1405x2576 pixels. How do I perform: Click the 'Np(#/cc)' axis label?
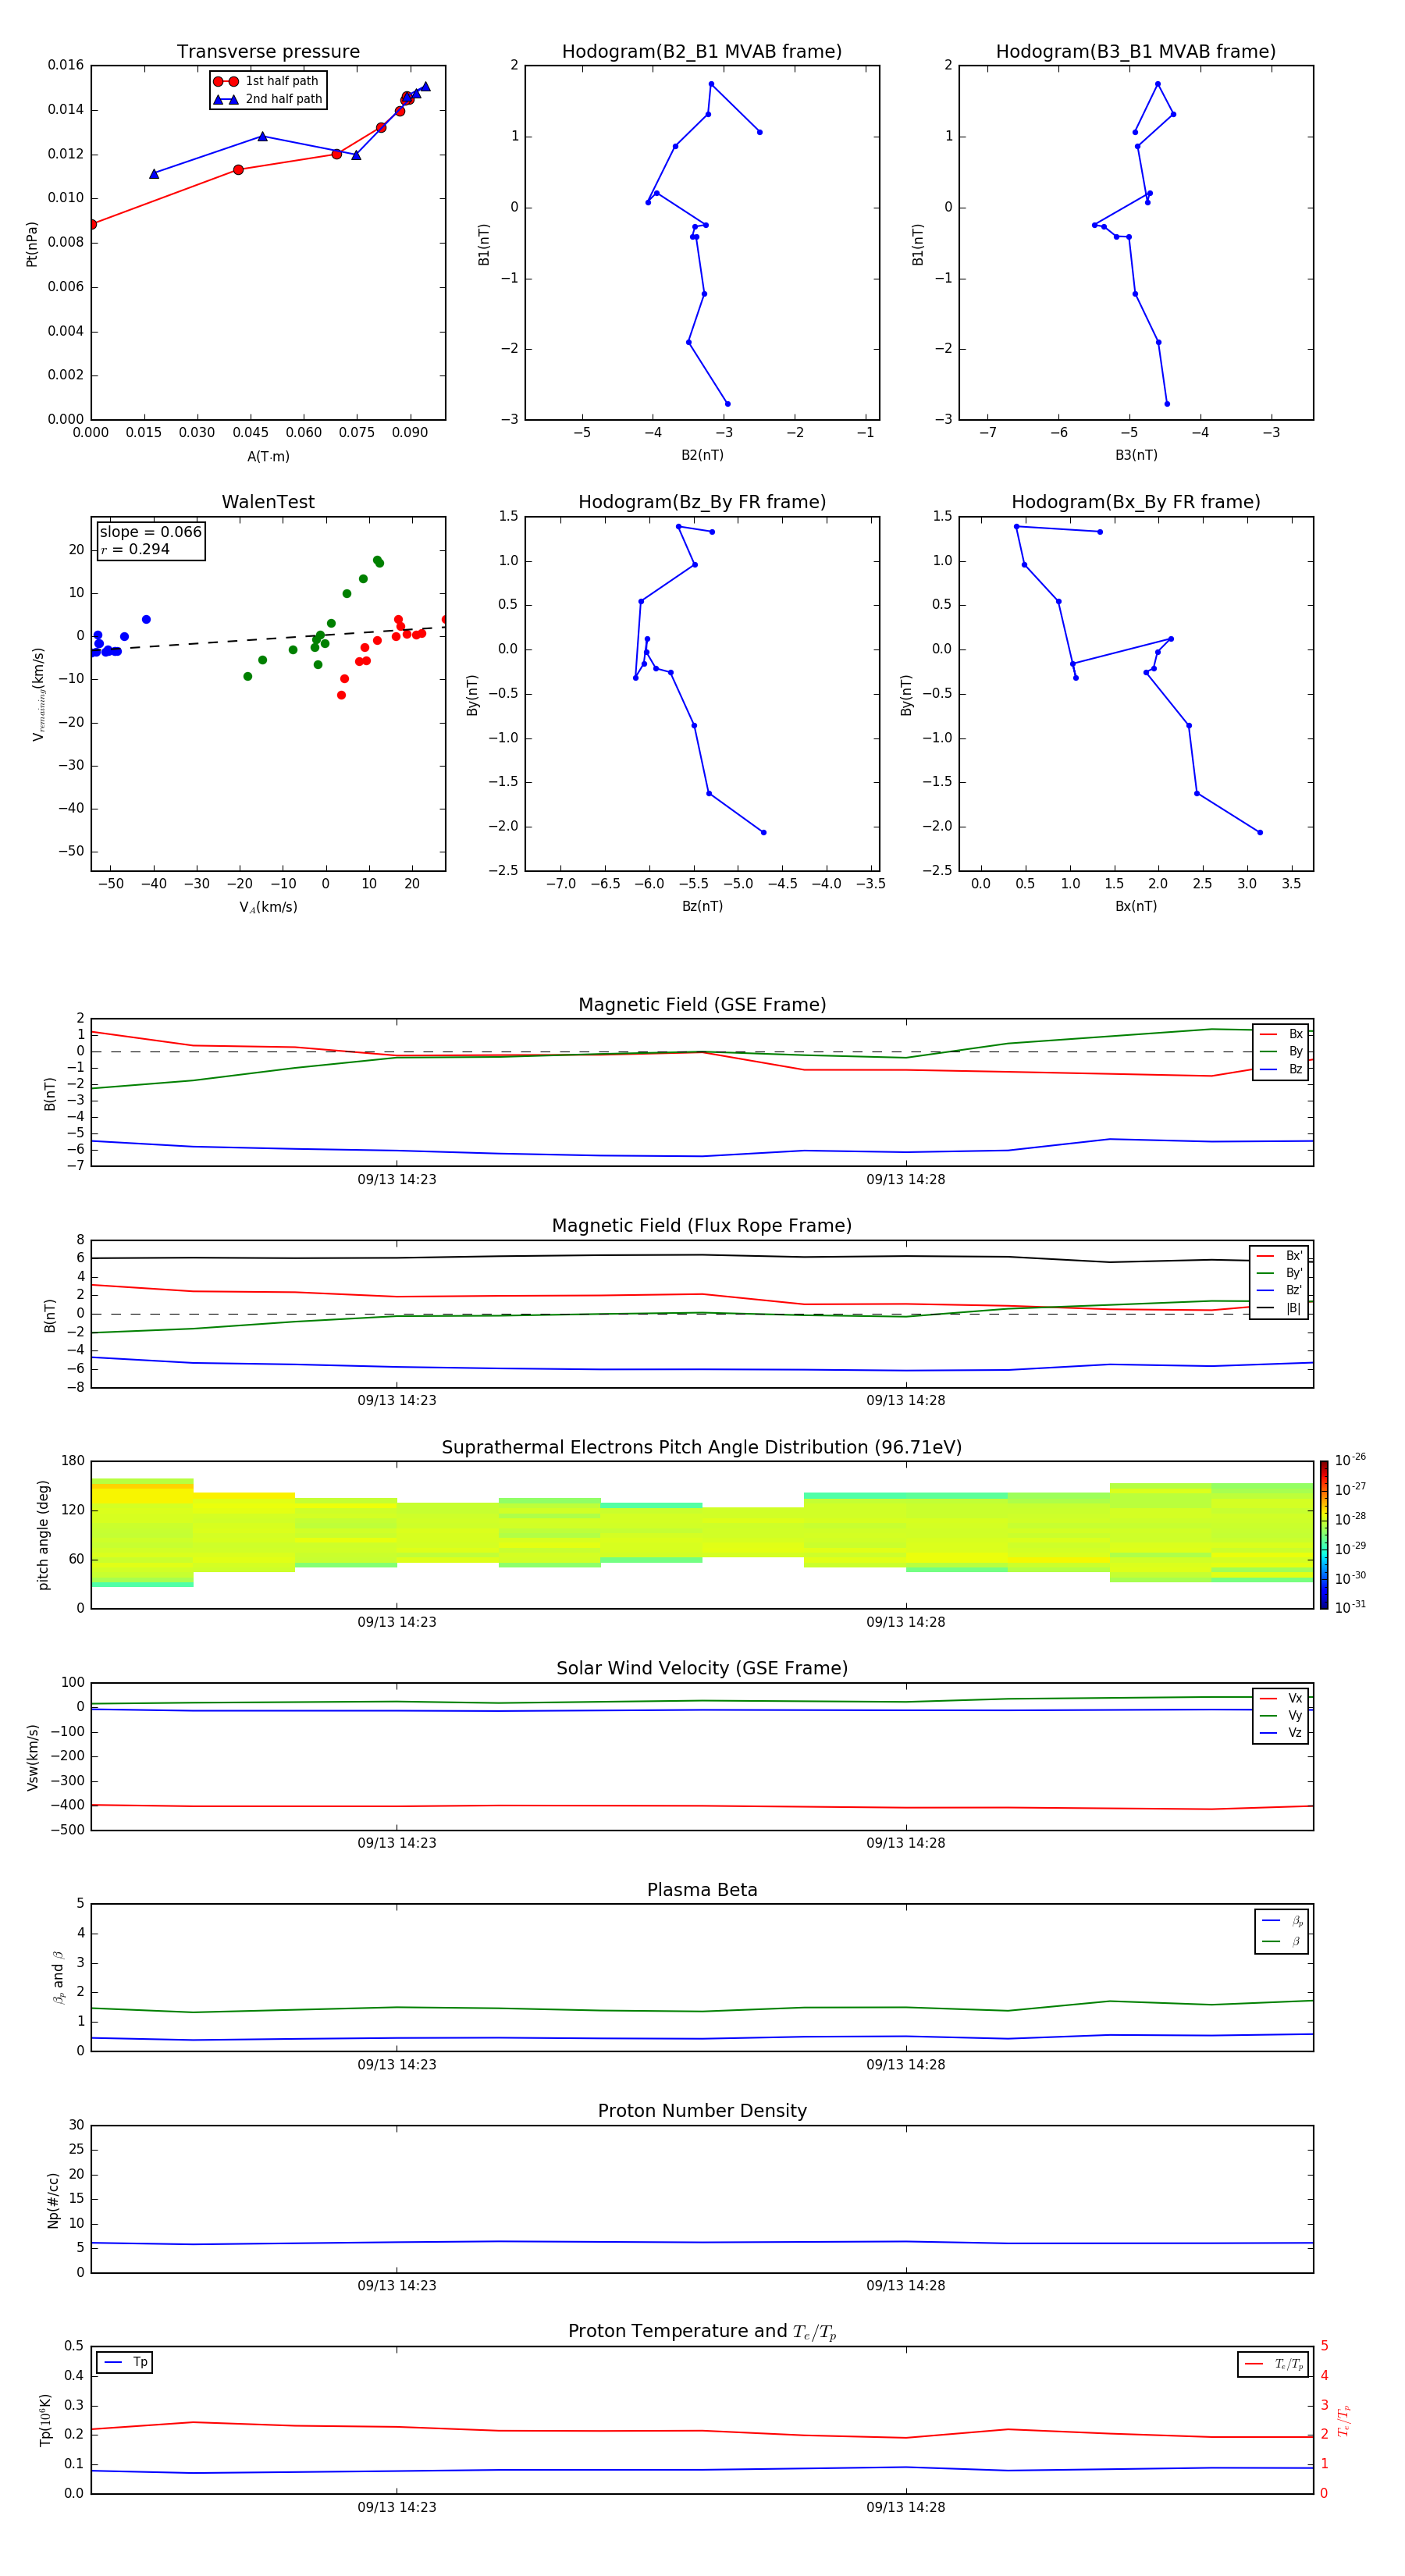click(53, 2200)
